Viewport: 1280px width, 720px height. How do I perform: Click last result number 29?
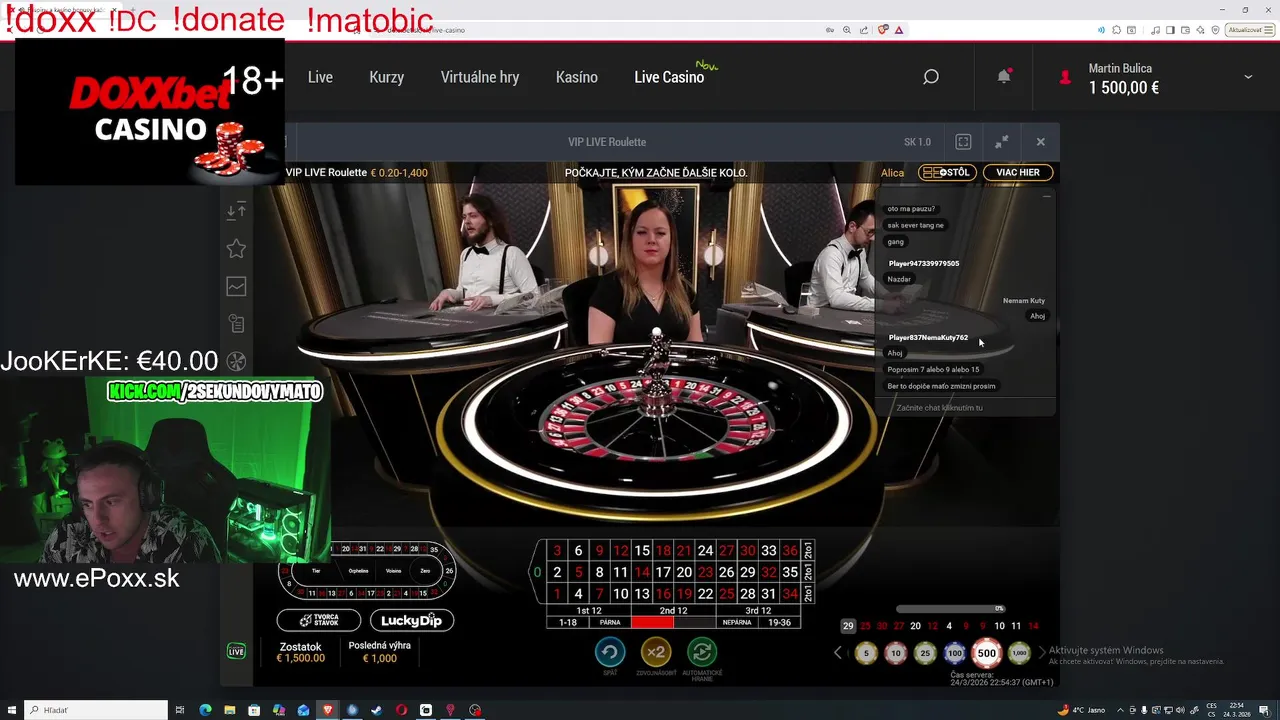coord(848,626)
